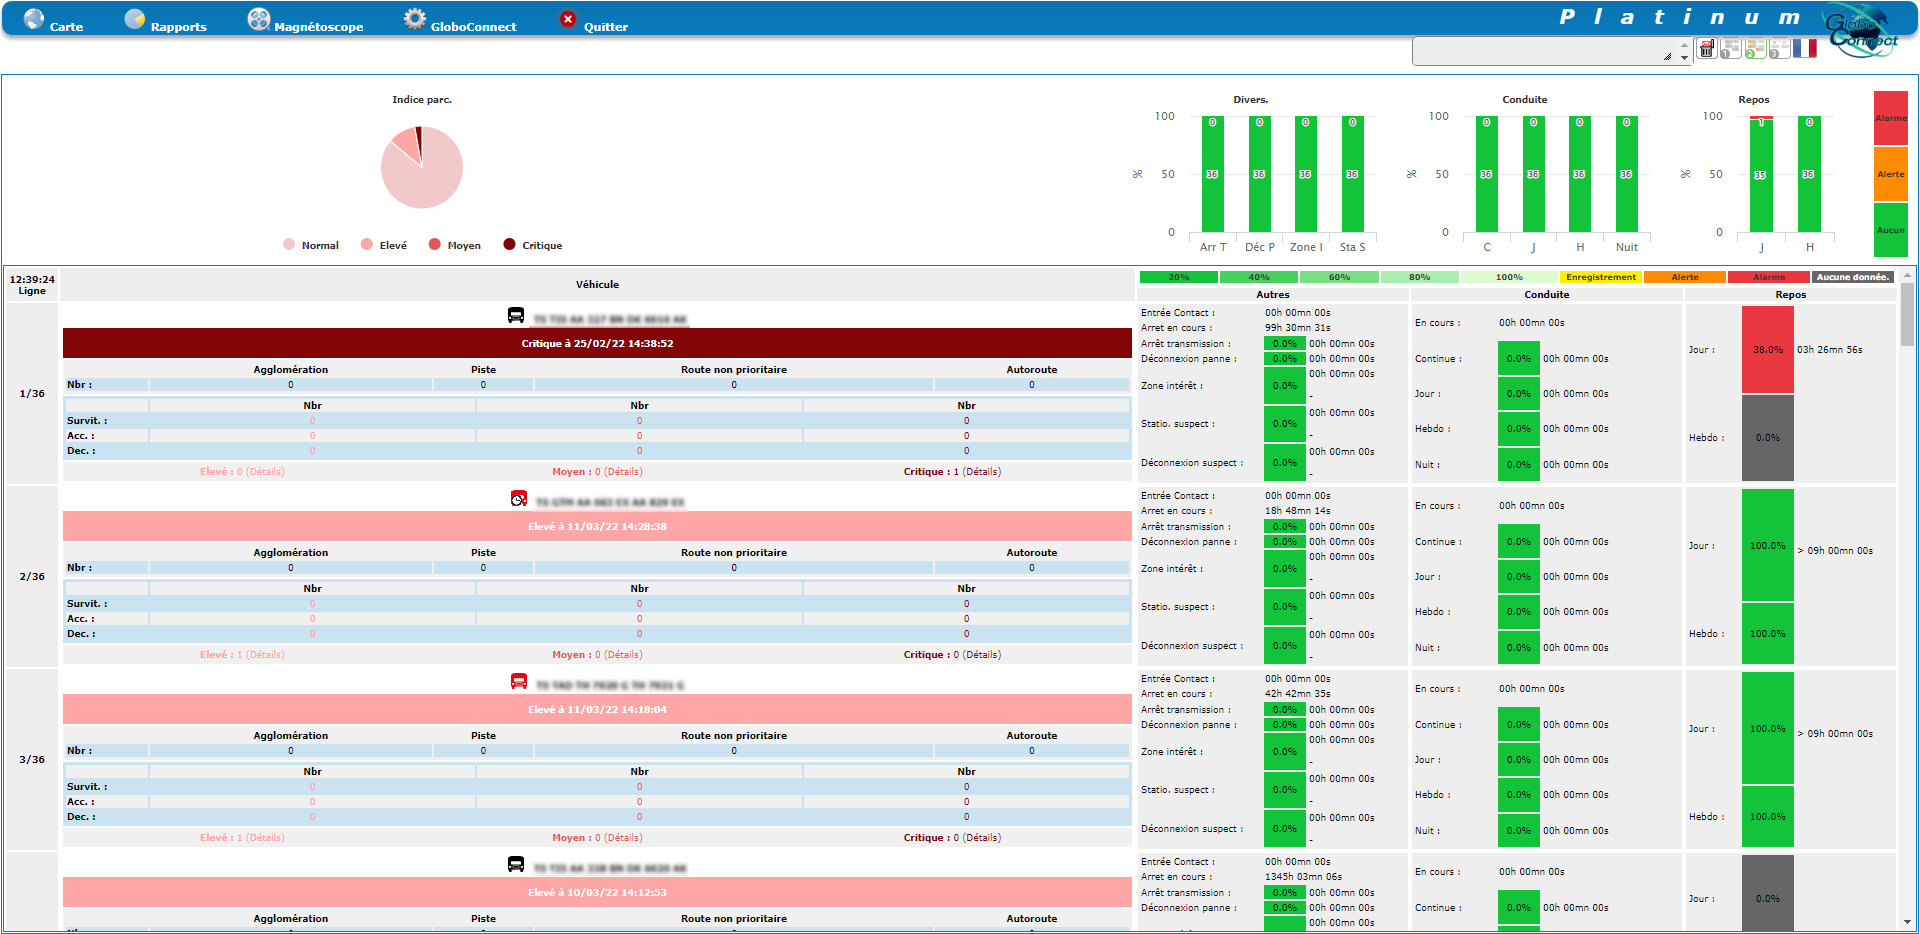Click the red X icon beside Quitter

[x=568, y=19]
